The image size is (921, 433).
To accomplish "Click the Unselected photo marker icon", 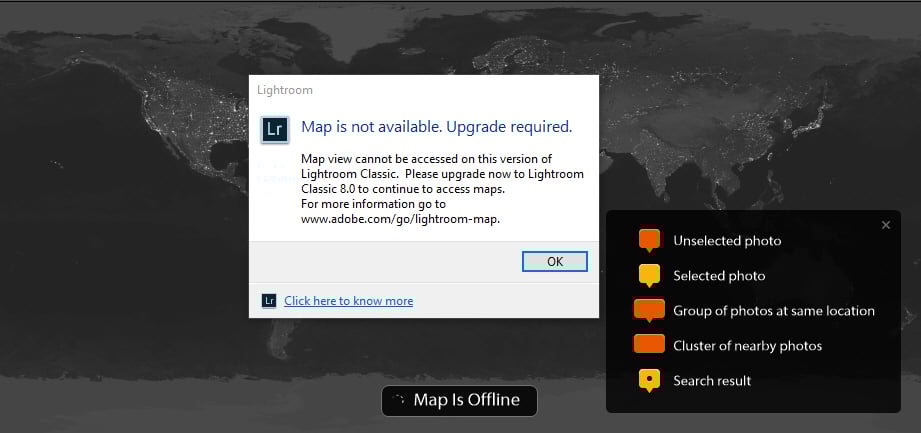I will pyautogui.click(x=649, y=240).
